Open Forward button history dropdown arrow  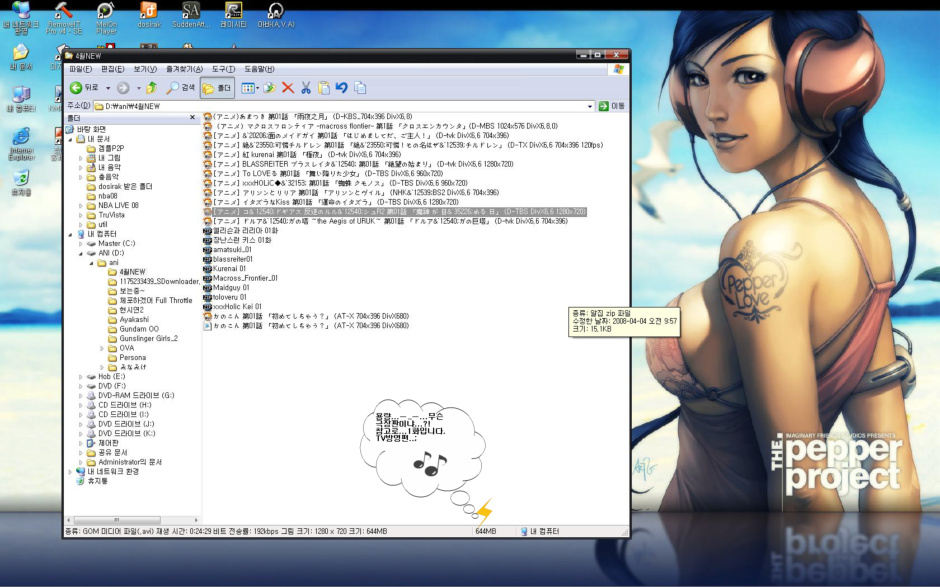click(138, 88)
